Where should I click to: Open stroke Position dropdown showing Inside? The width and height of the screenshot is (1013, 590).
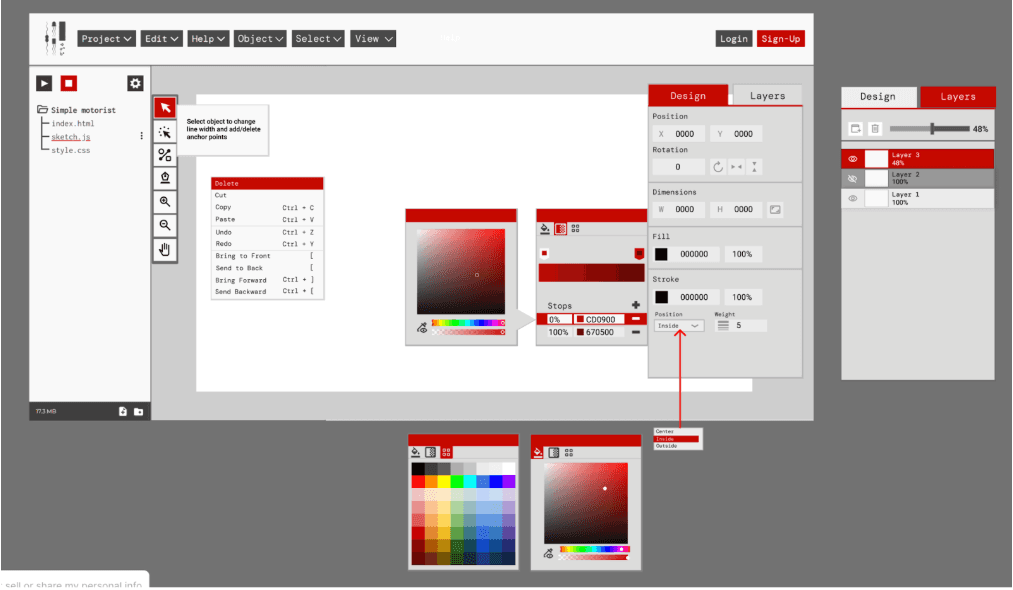tap(678, 326)
